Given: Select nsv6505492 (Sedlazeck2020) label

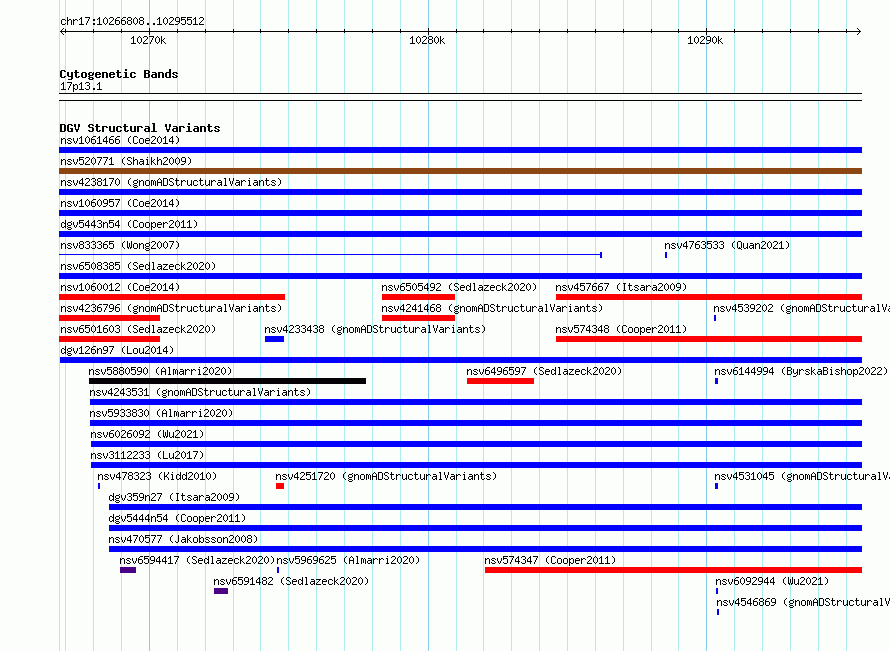Looking at the screenshot, I should coord(459,287).
